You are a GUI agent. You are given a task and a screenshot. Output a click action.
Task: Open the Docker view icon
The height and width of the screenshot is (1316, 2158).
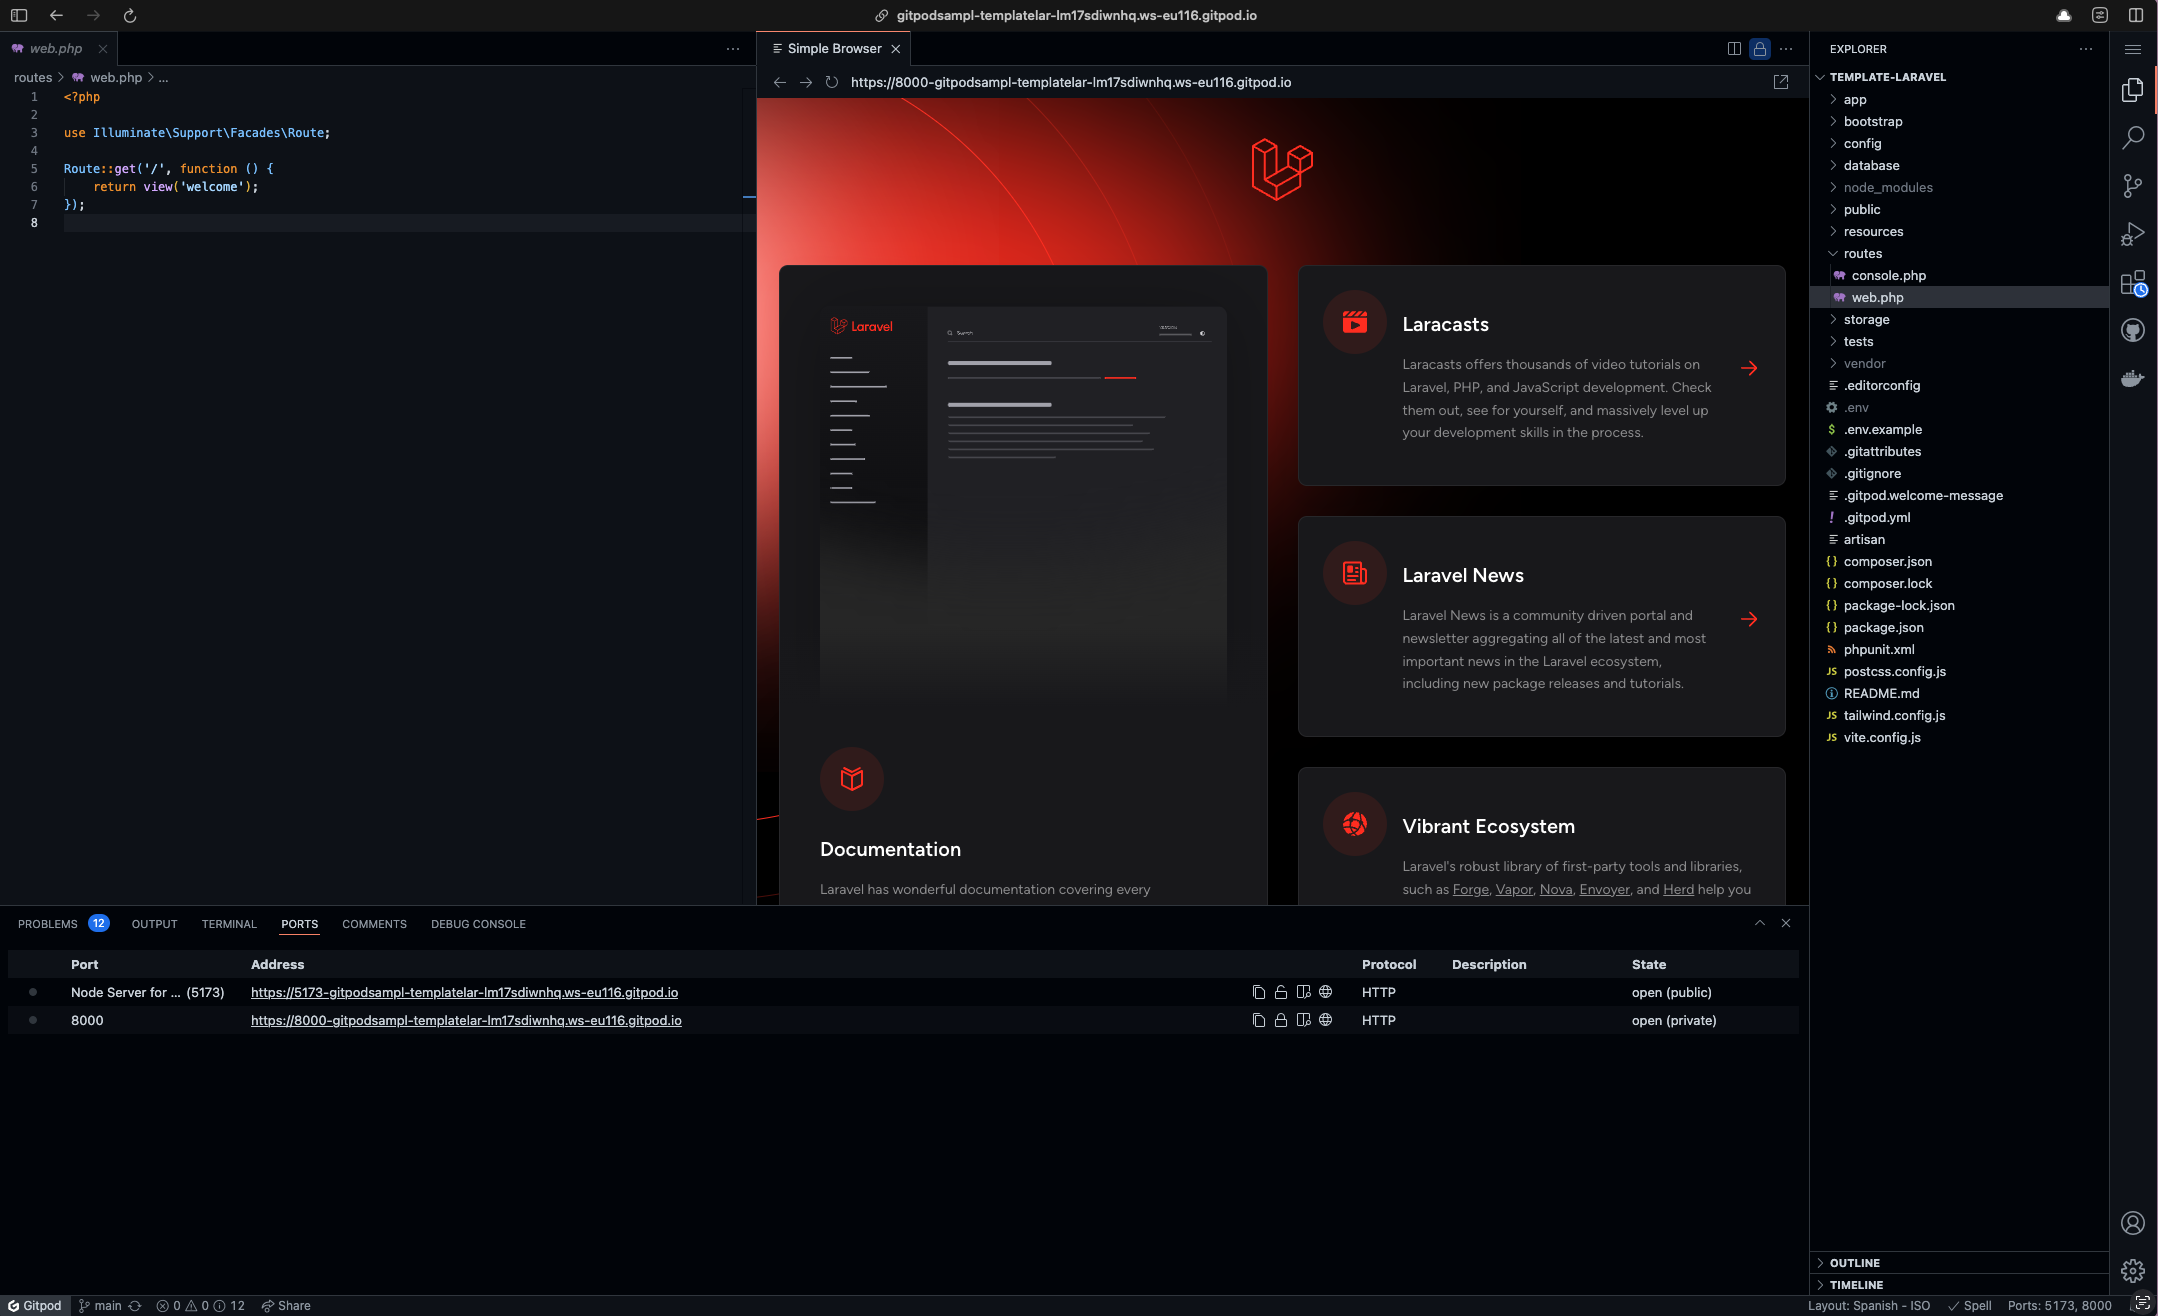[x=2132, y=379]
